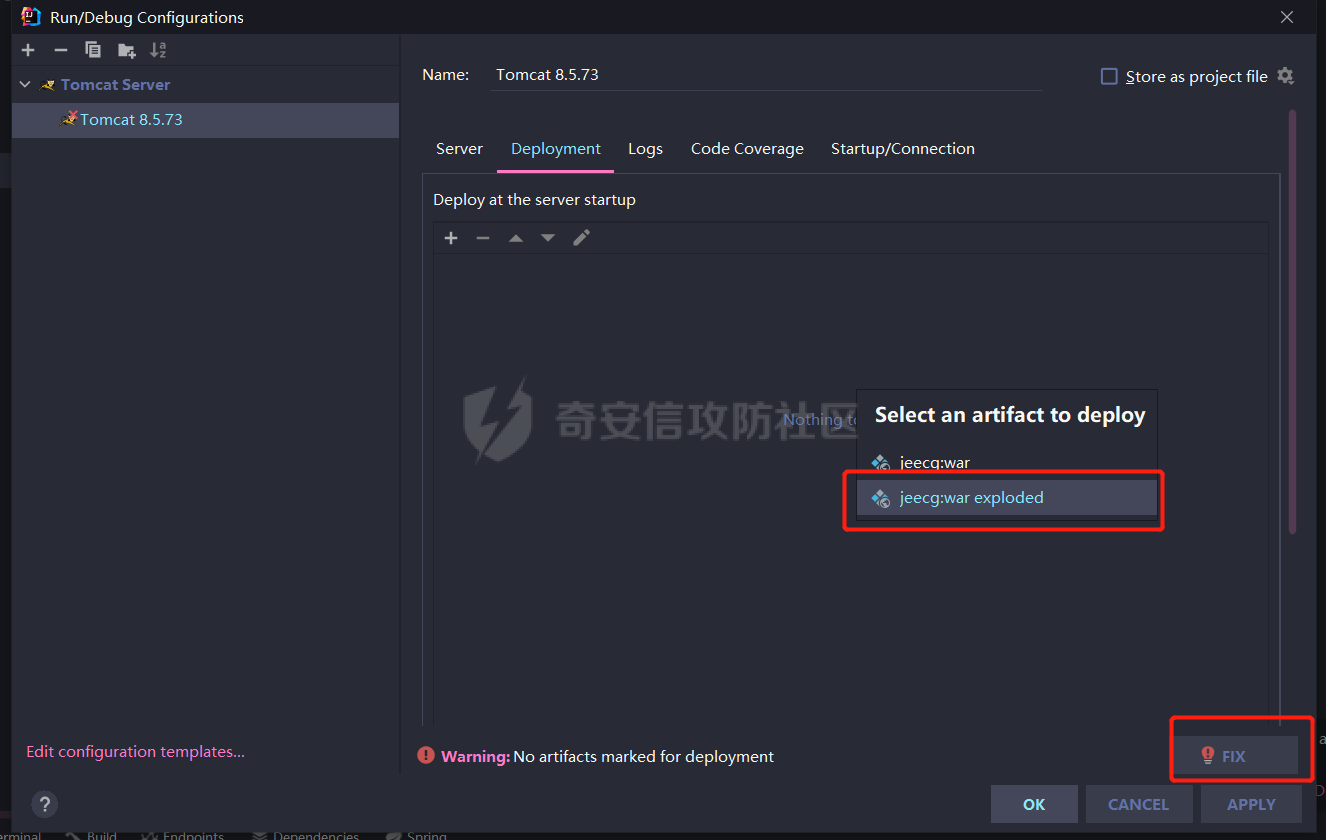Viewport: 1326px width, 840px height.
Task: Copy the selected configuration
Action: 93,50
